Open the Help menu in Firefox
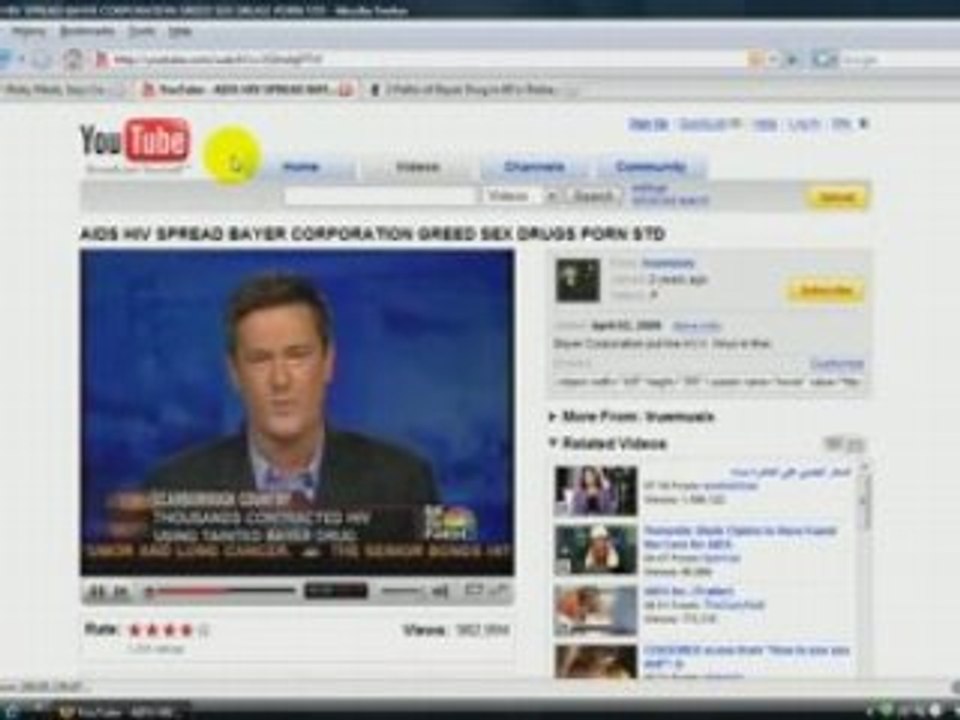 tap(180, 31)
